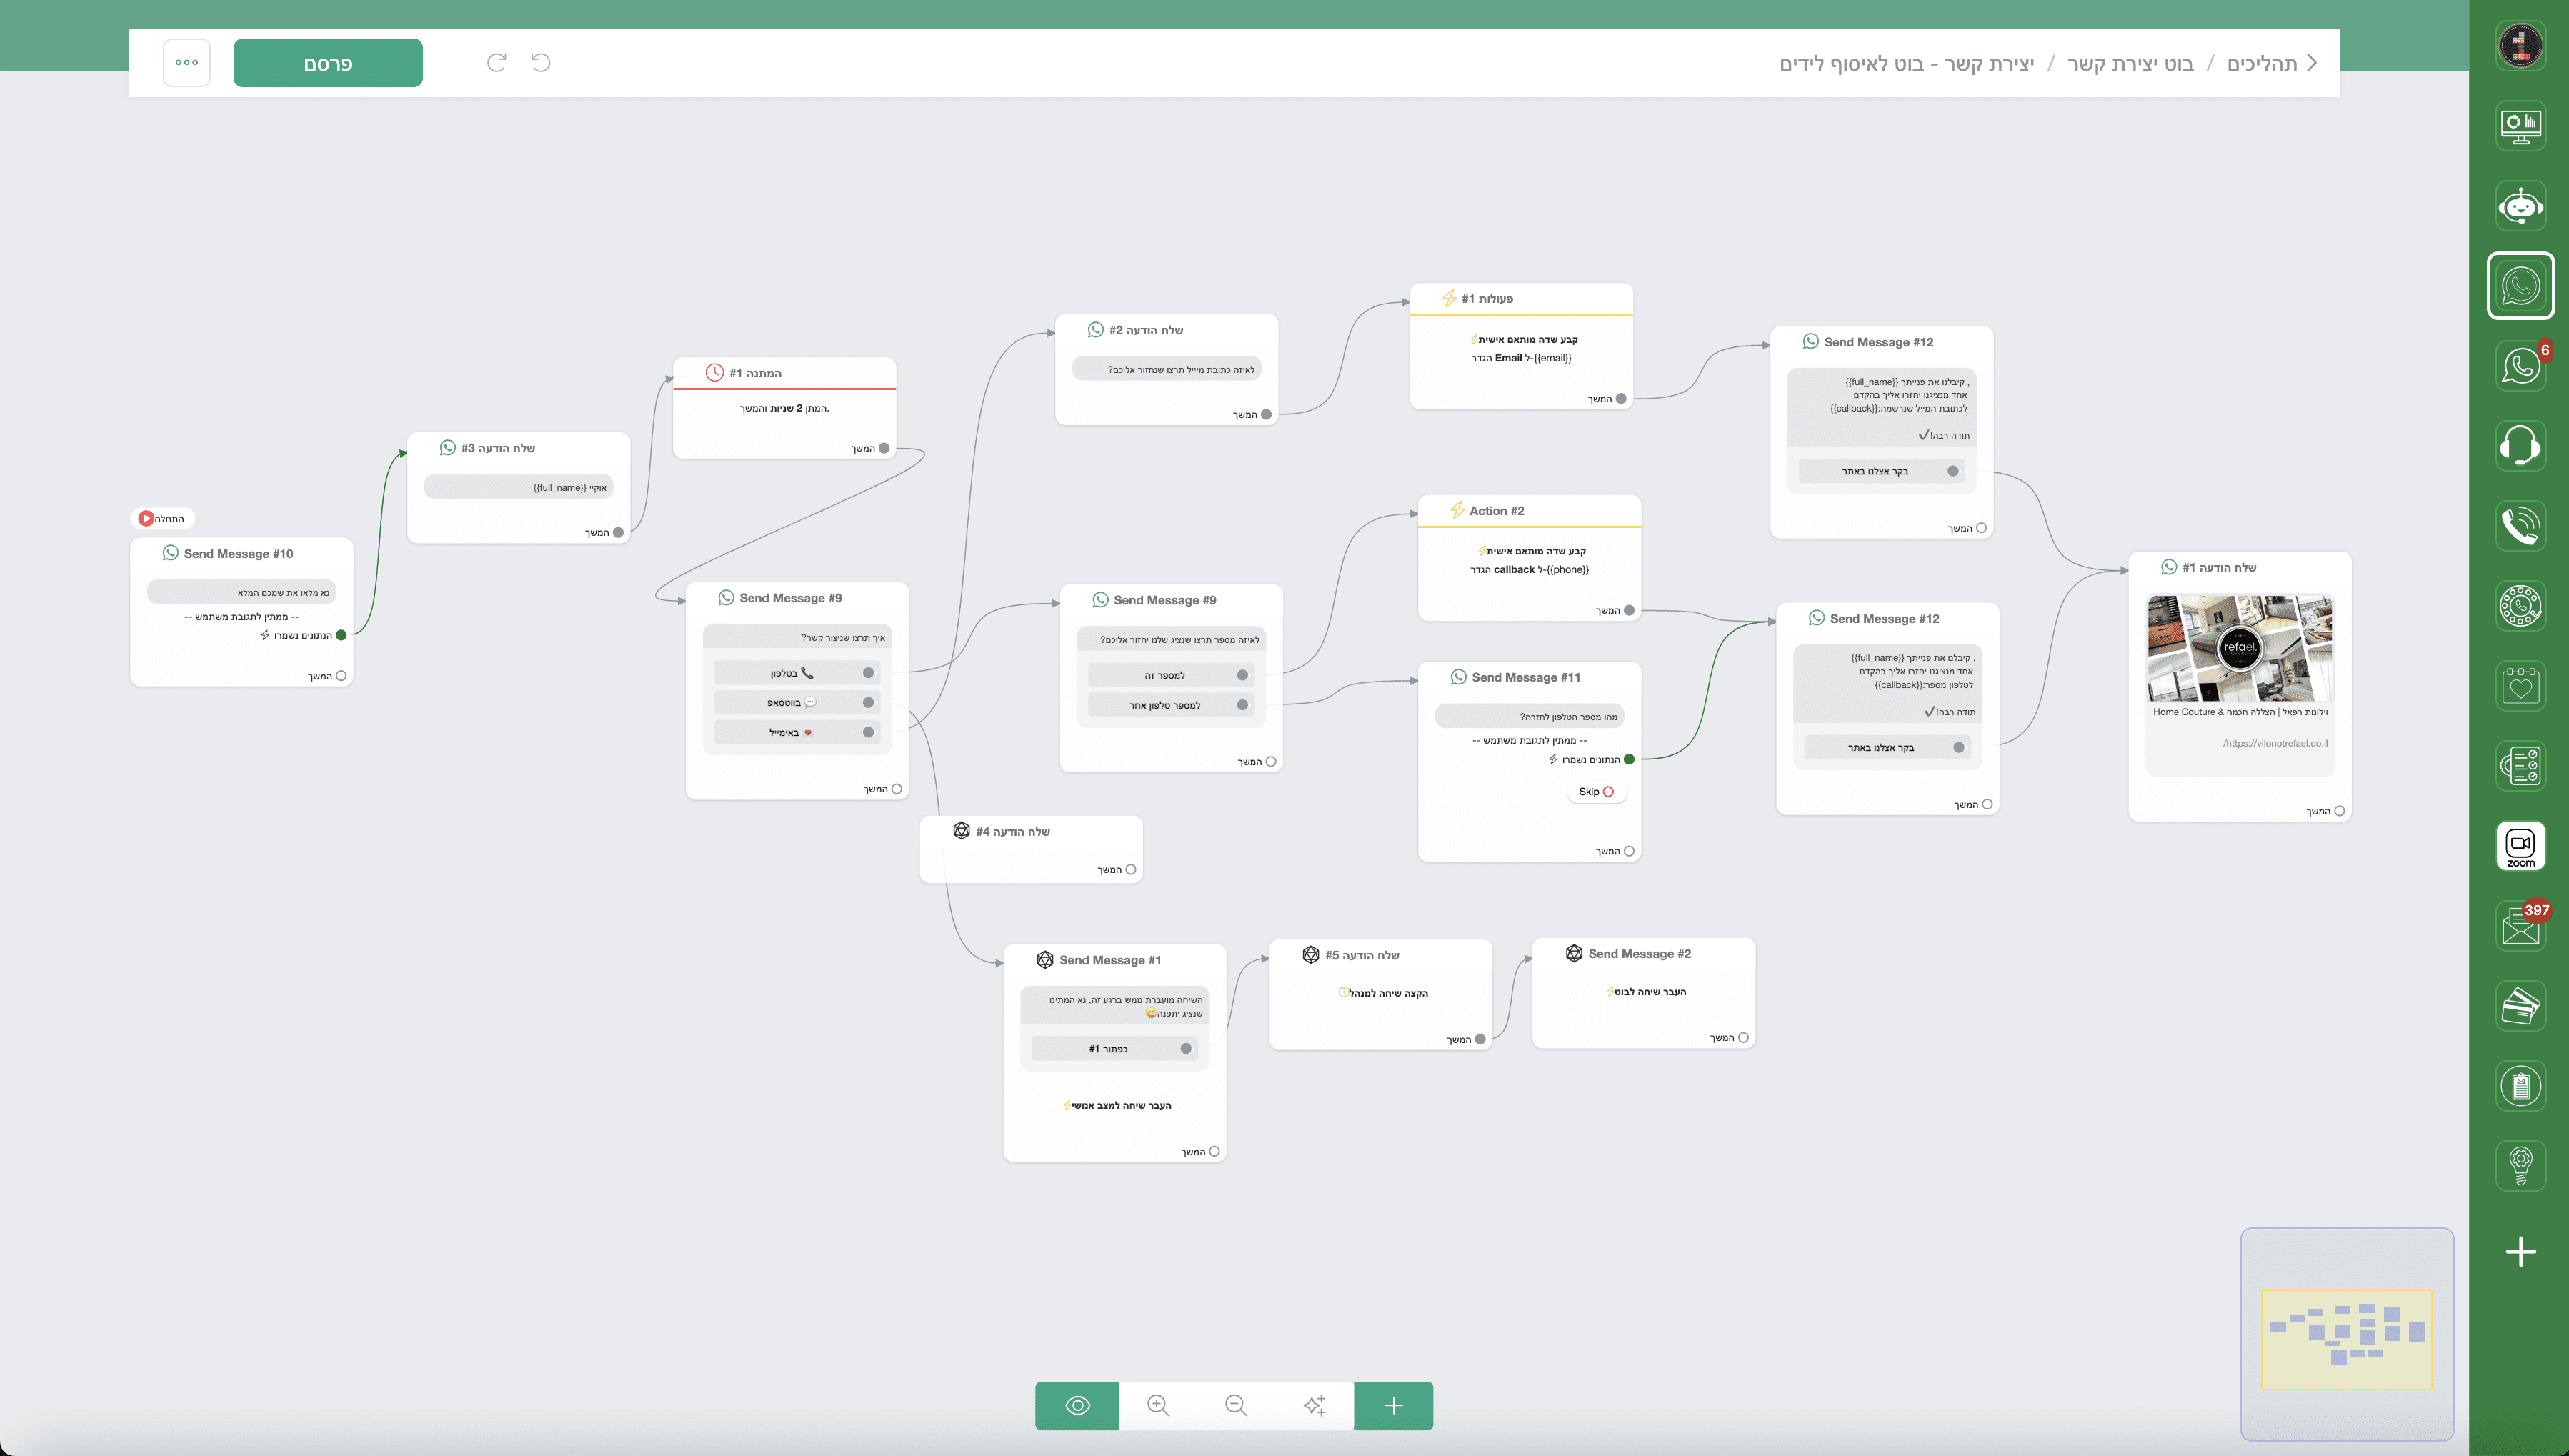Click the zoom in magnifier icon

pyautogui.click(x=1158, y=1405)
